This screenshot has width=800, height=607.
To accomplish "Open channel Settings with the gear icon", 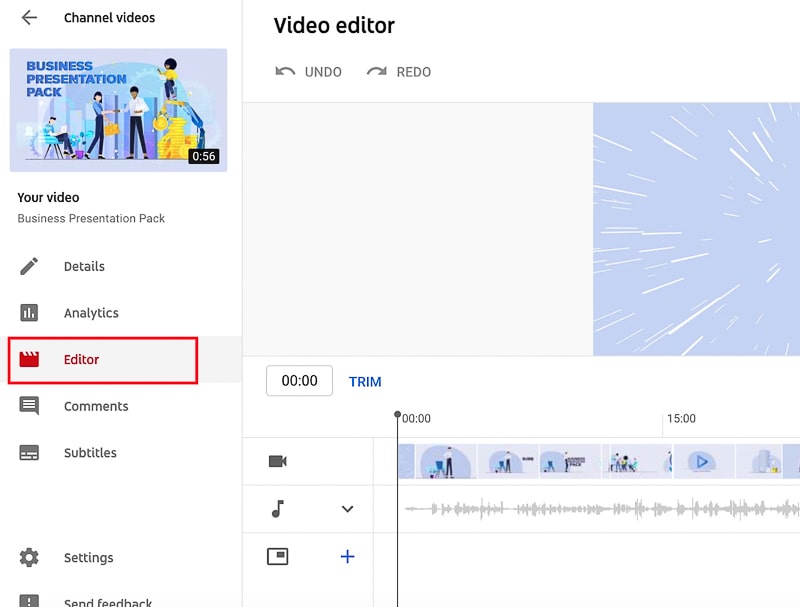I will point(29,558).
